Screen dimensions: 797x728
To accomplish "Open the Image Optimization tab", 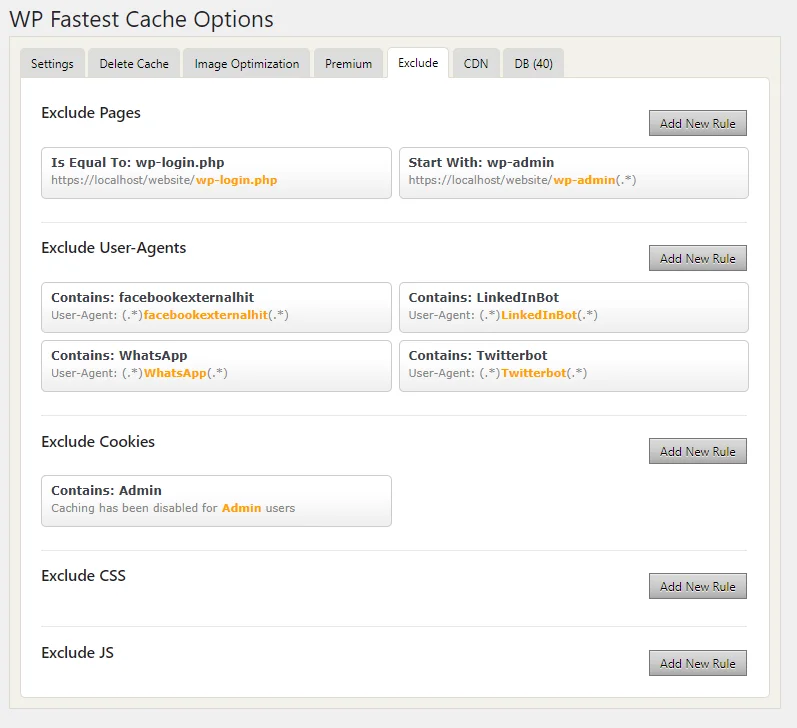I will tap(247, 64).
